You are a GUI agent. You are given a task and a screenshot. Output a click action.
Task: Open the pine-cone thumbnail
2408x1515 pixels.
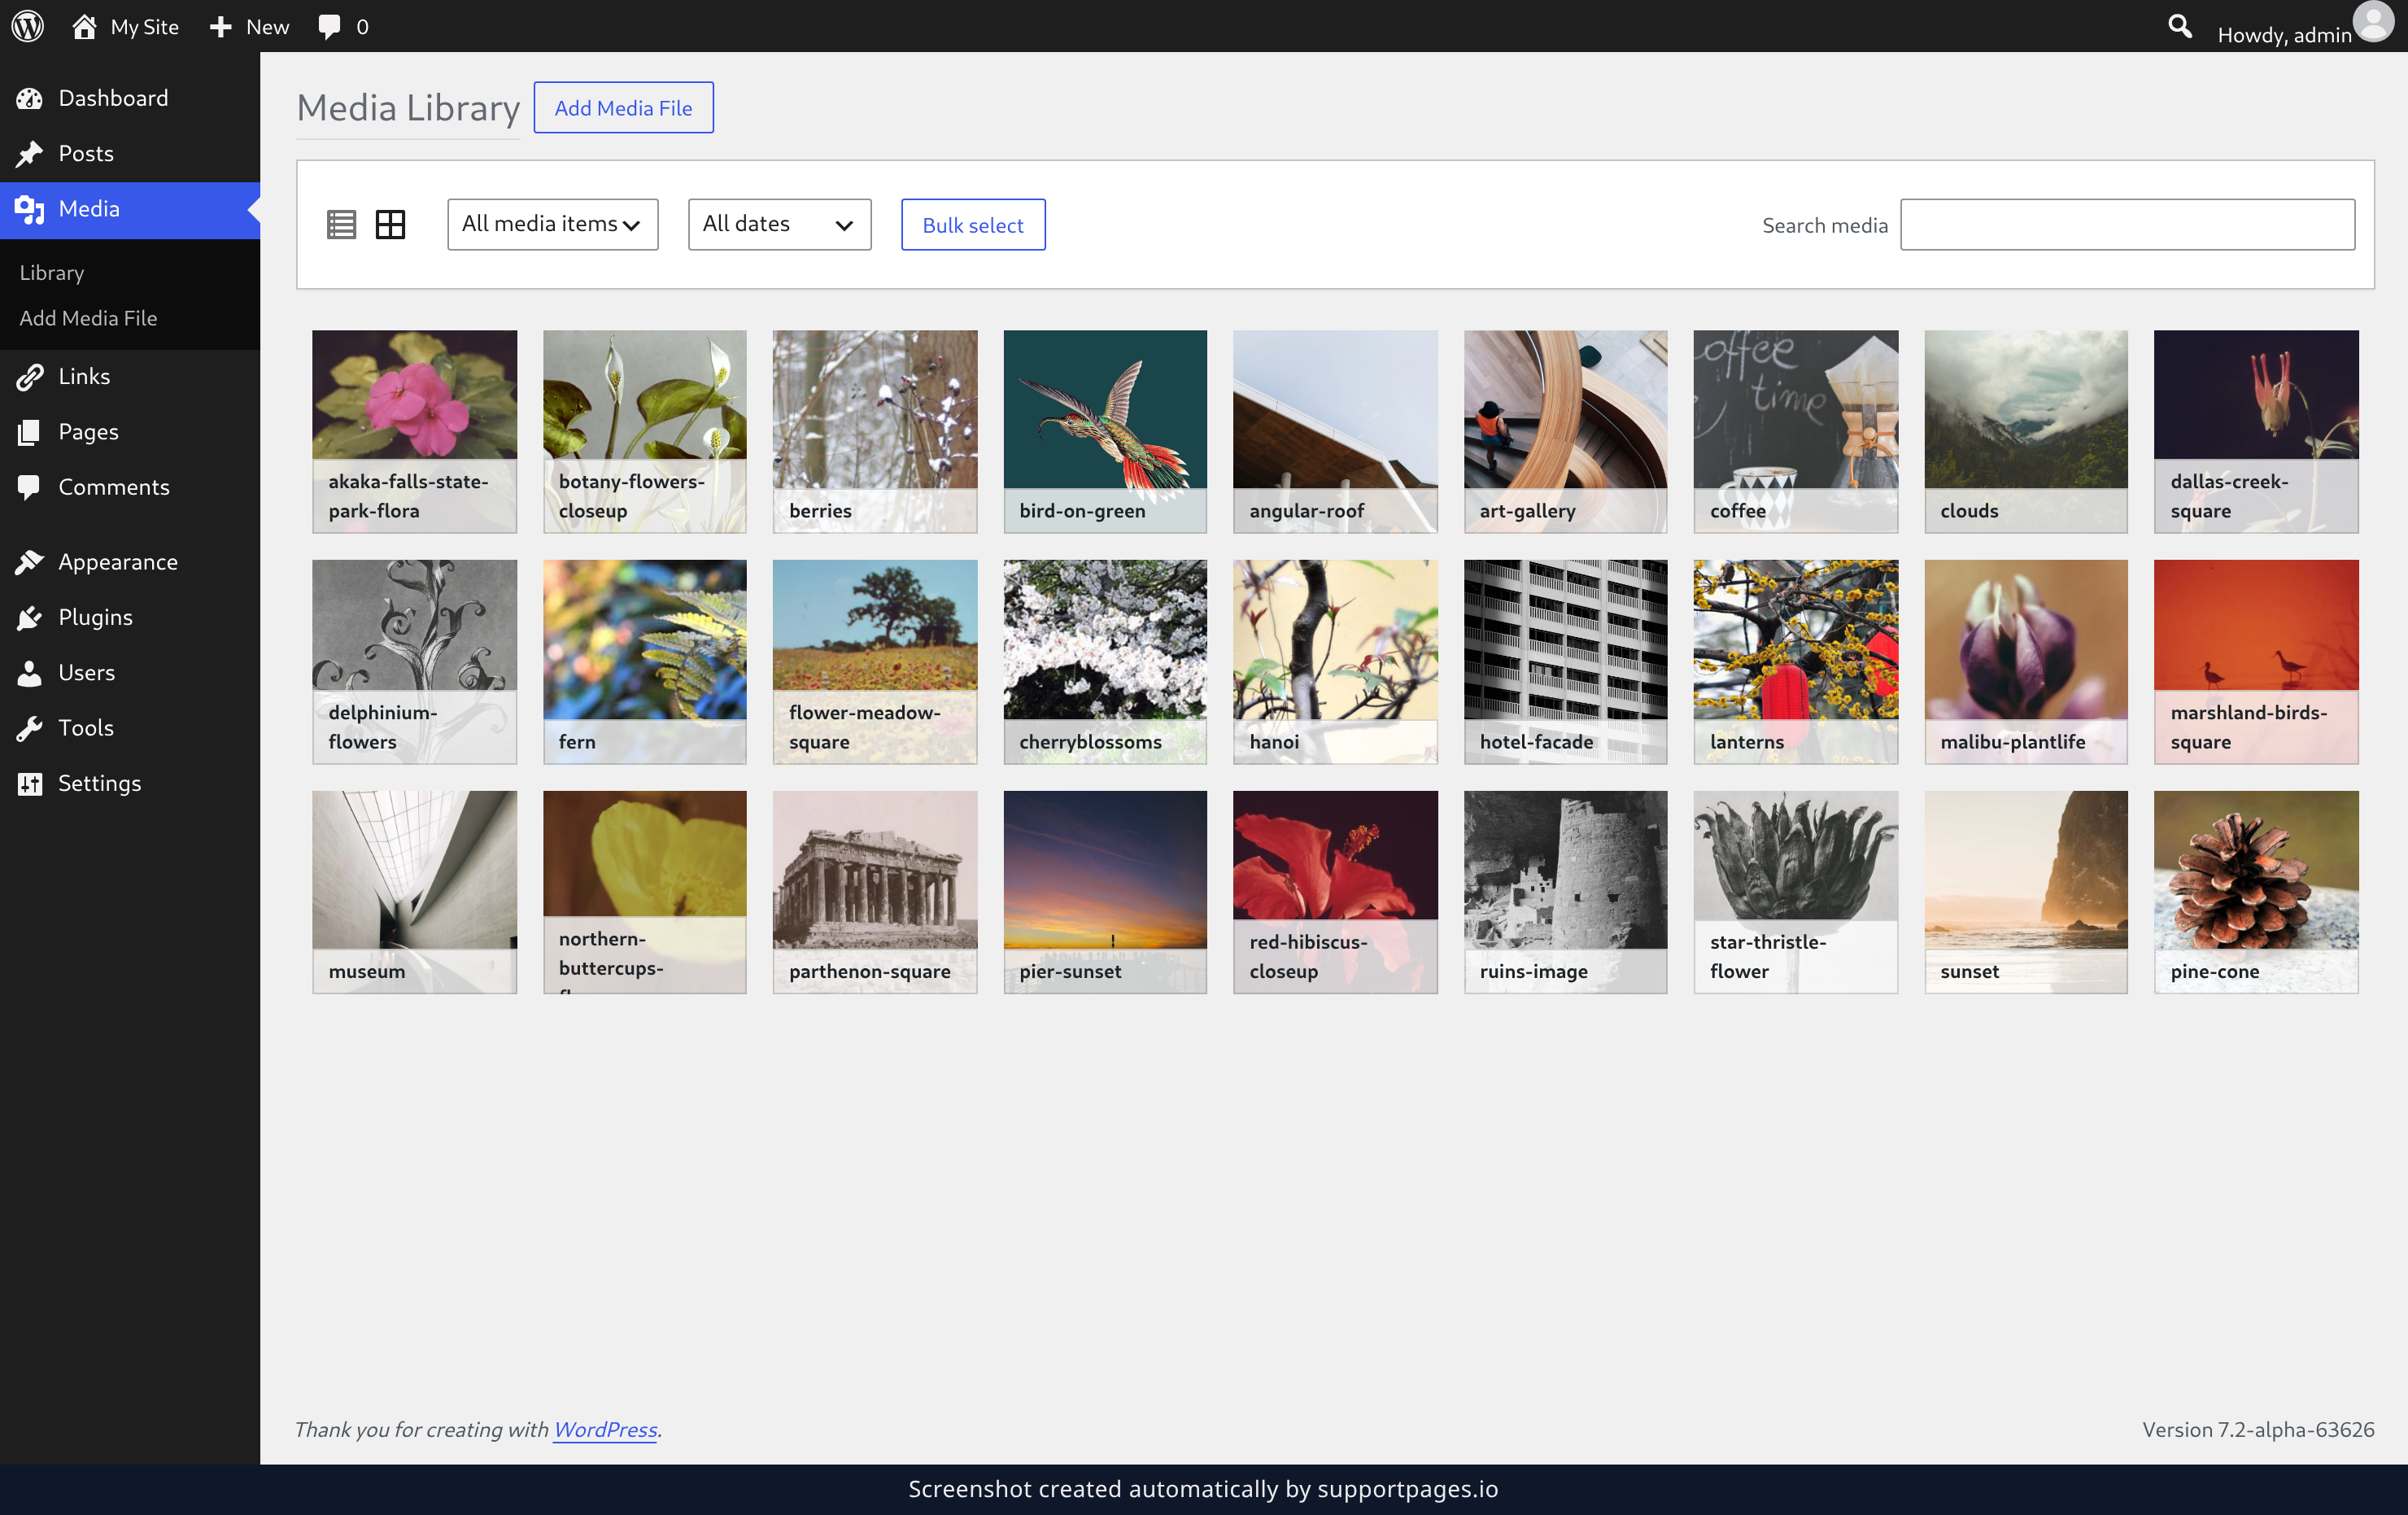point(2256,892)
